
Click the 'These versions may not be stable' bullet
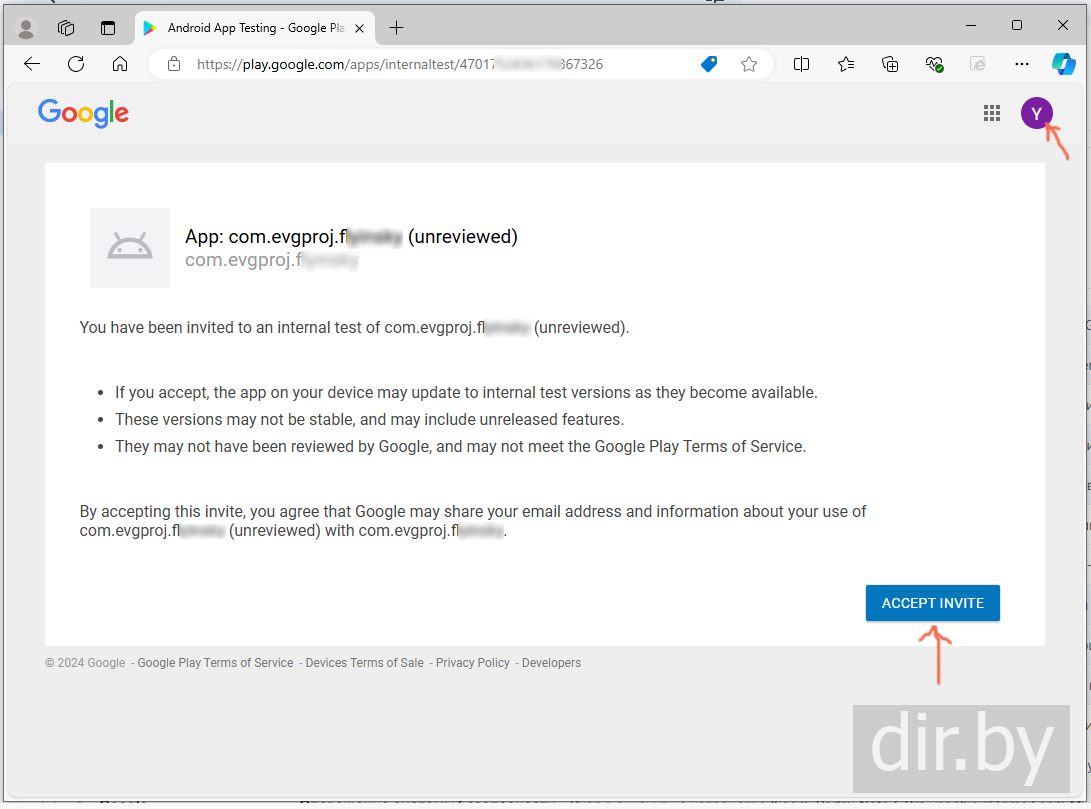(369, 419)
